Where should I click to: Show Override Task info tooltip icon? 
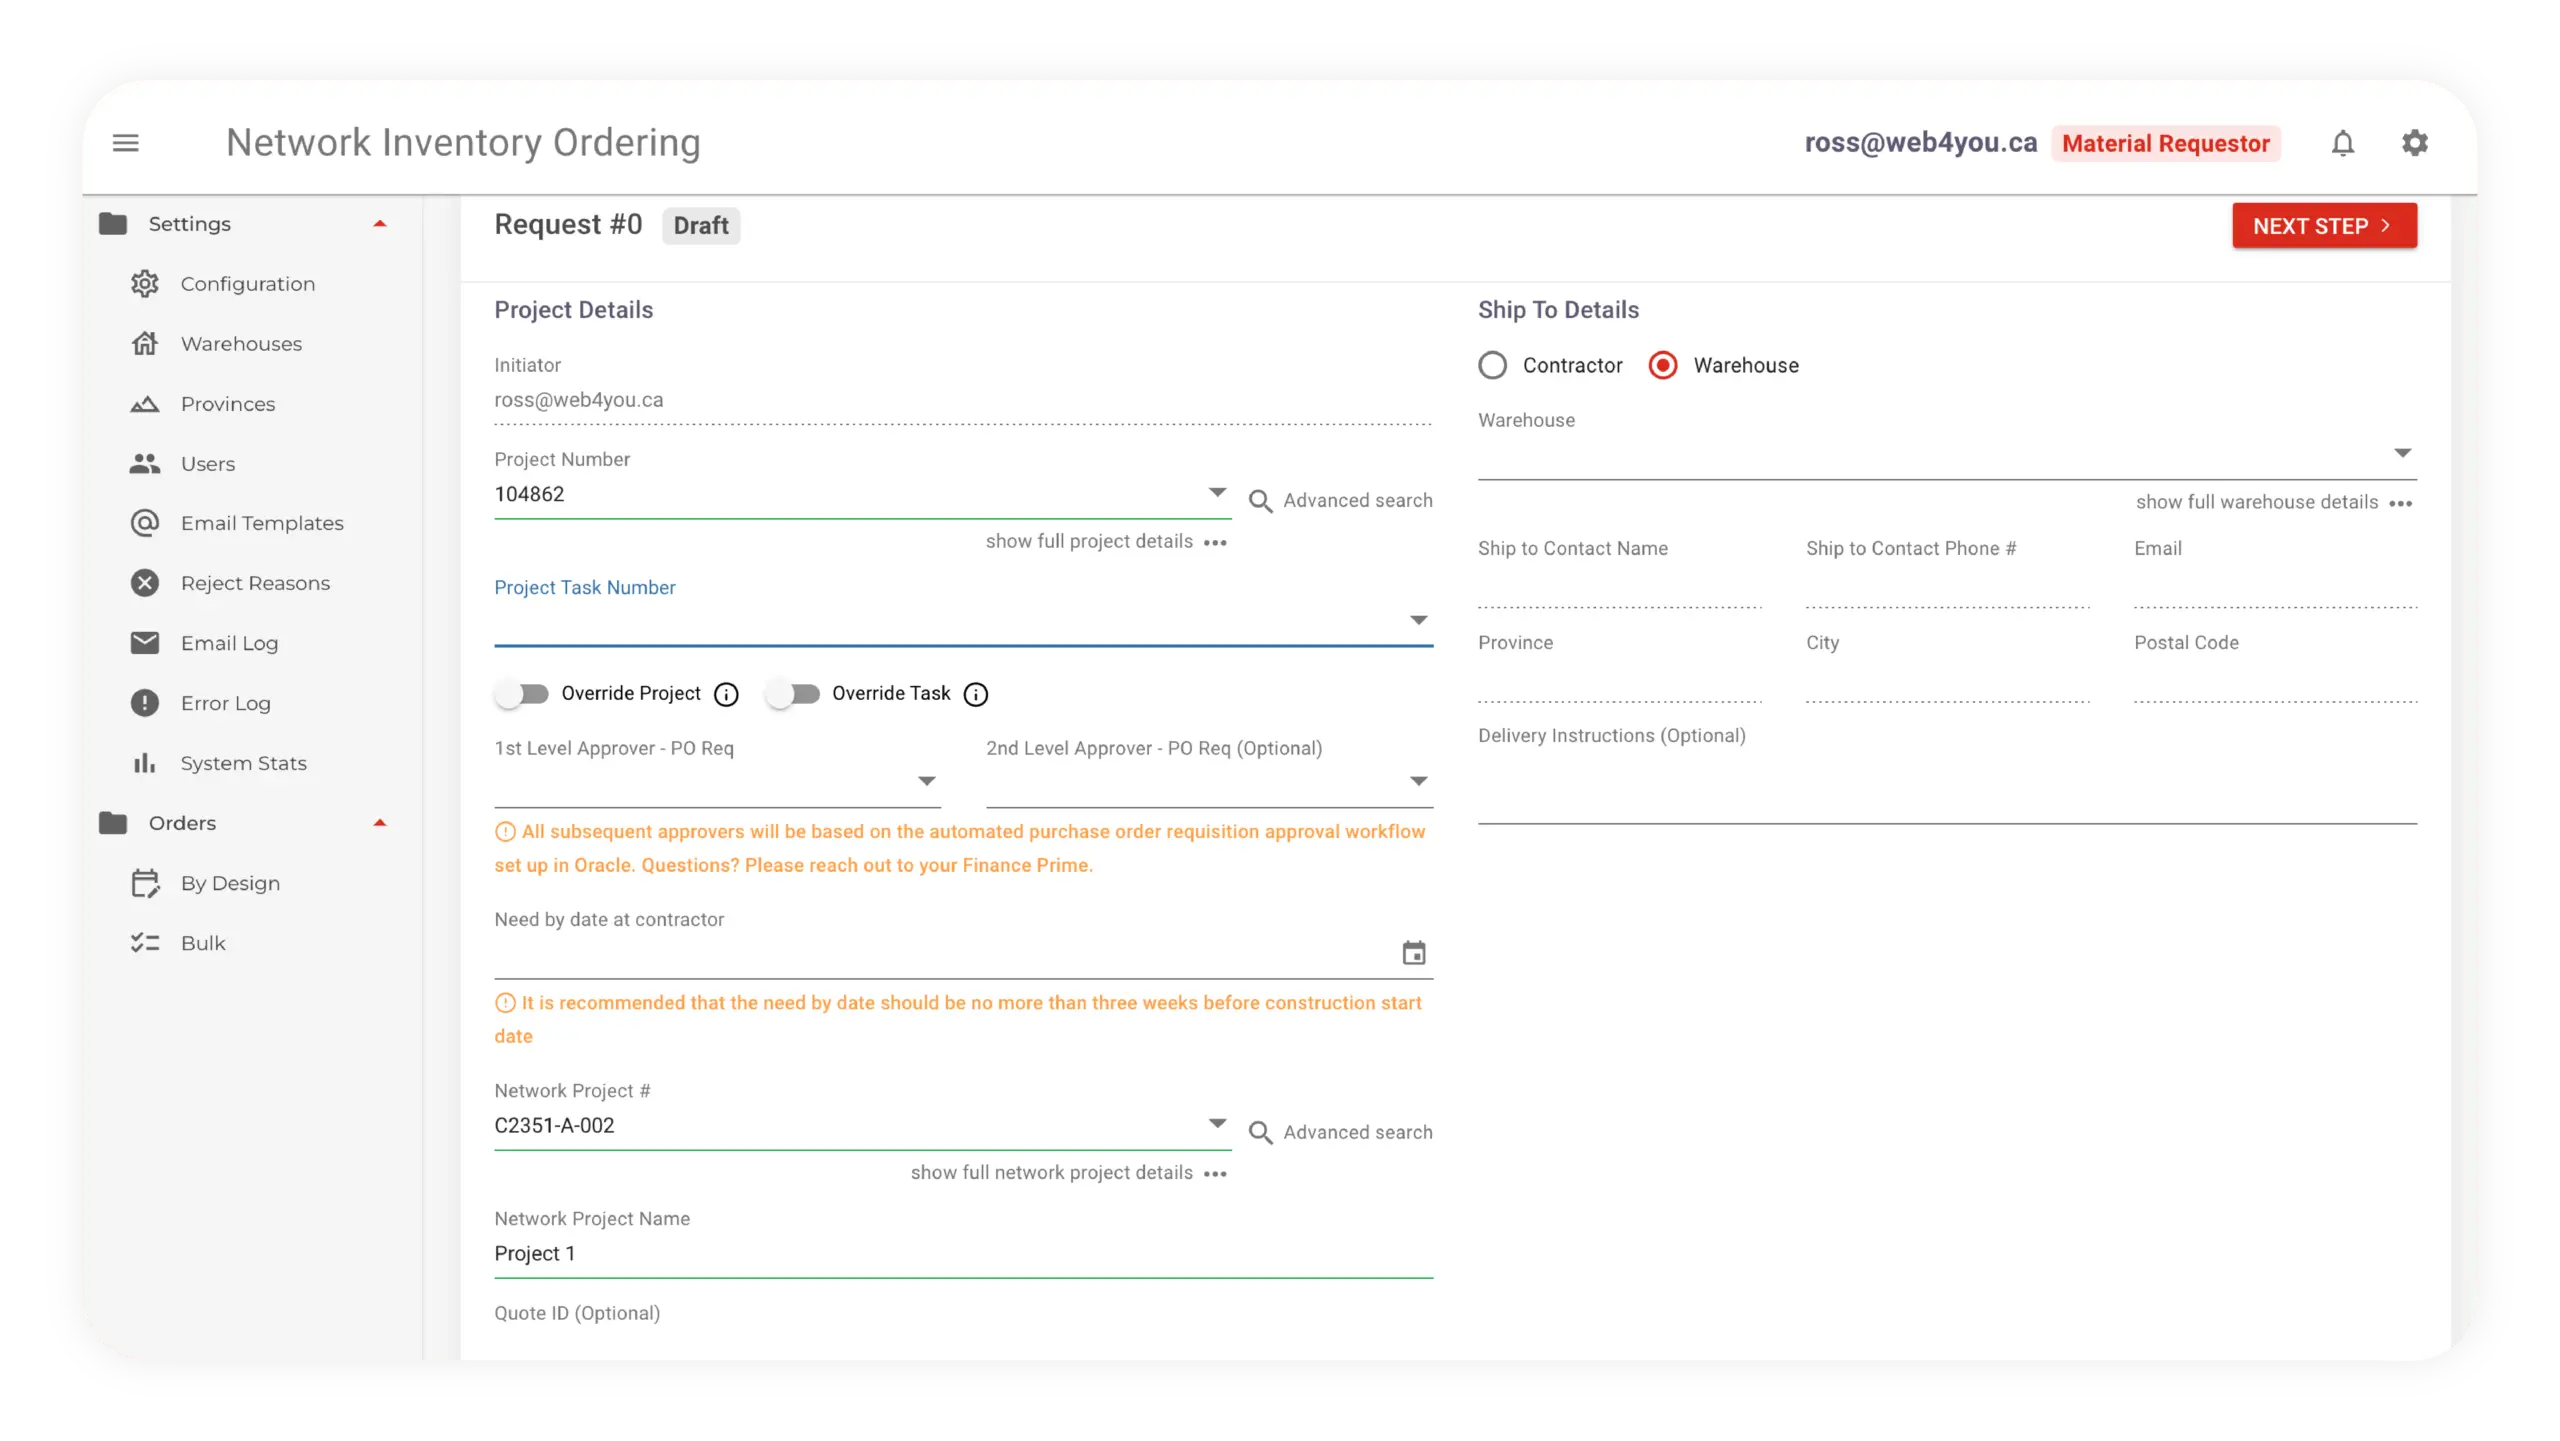976,694
